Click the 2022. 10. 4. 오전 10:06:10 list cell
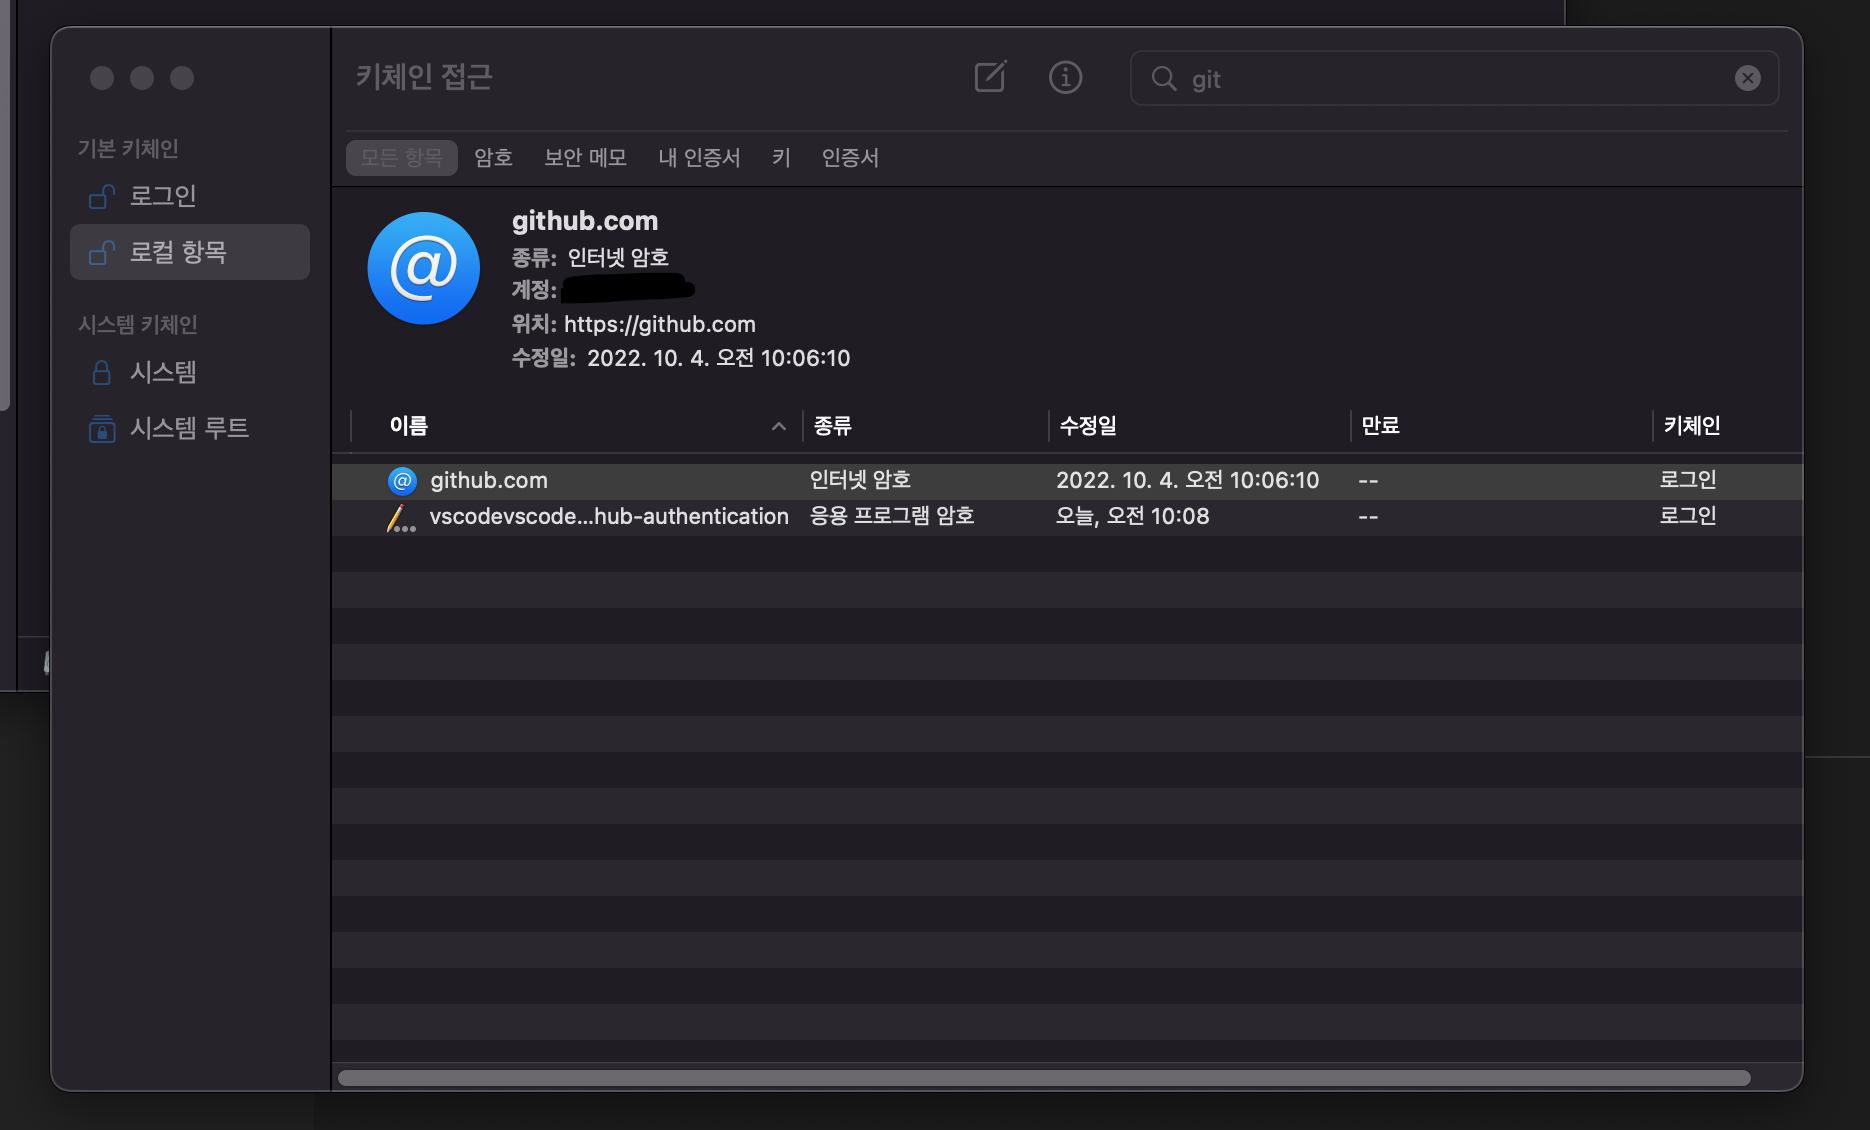This screenshot has height=1130, width=1870. tap(1188, 480)
